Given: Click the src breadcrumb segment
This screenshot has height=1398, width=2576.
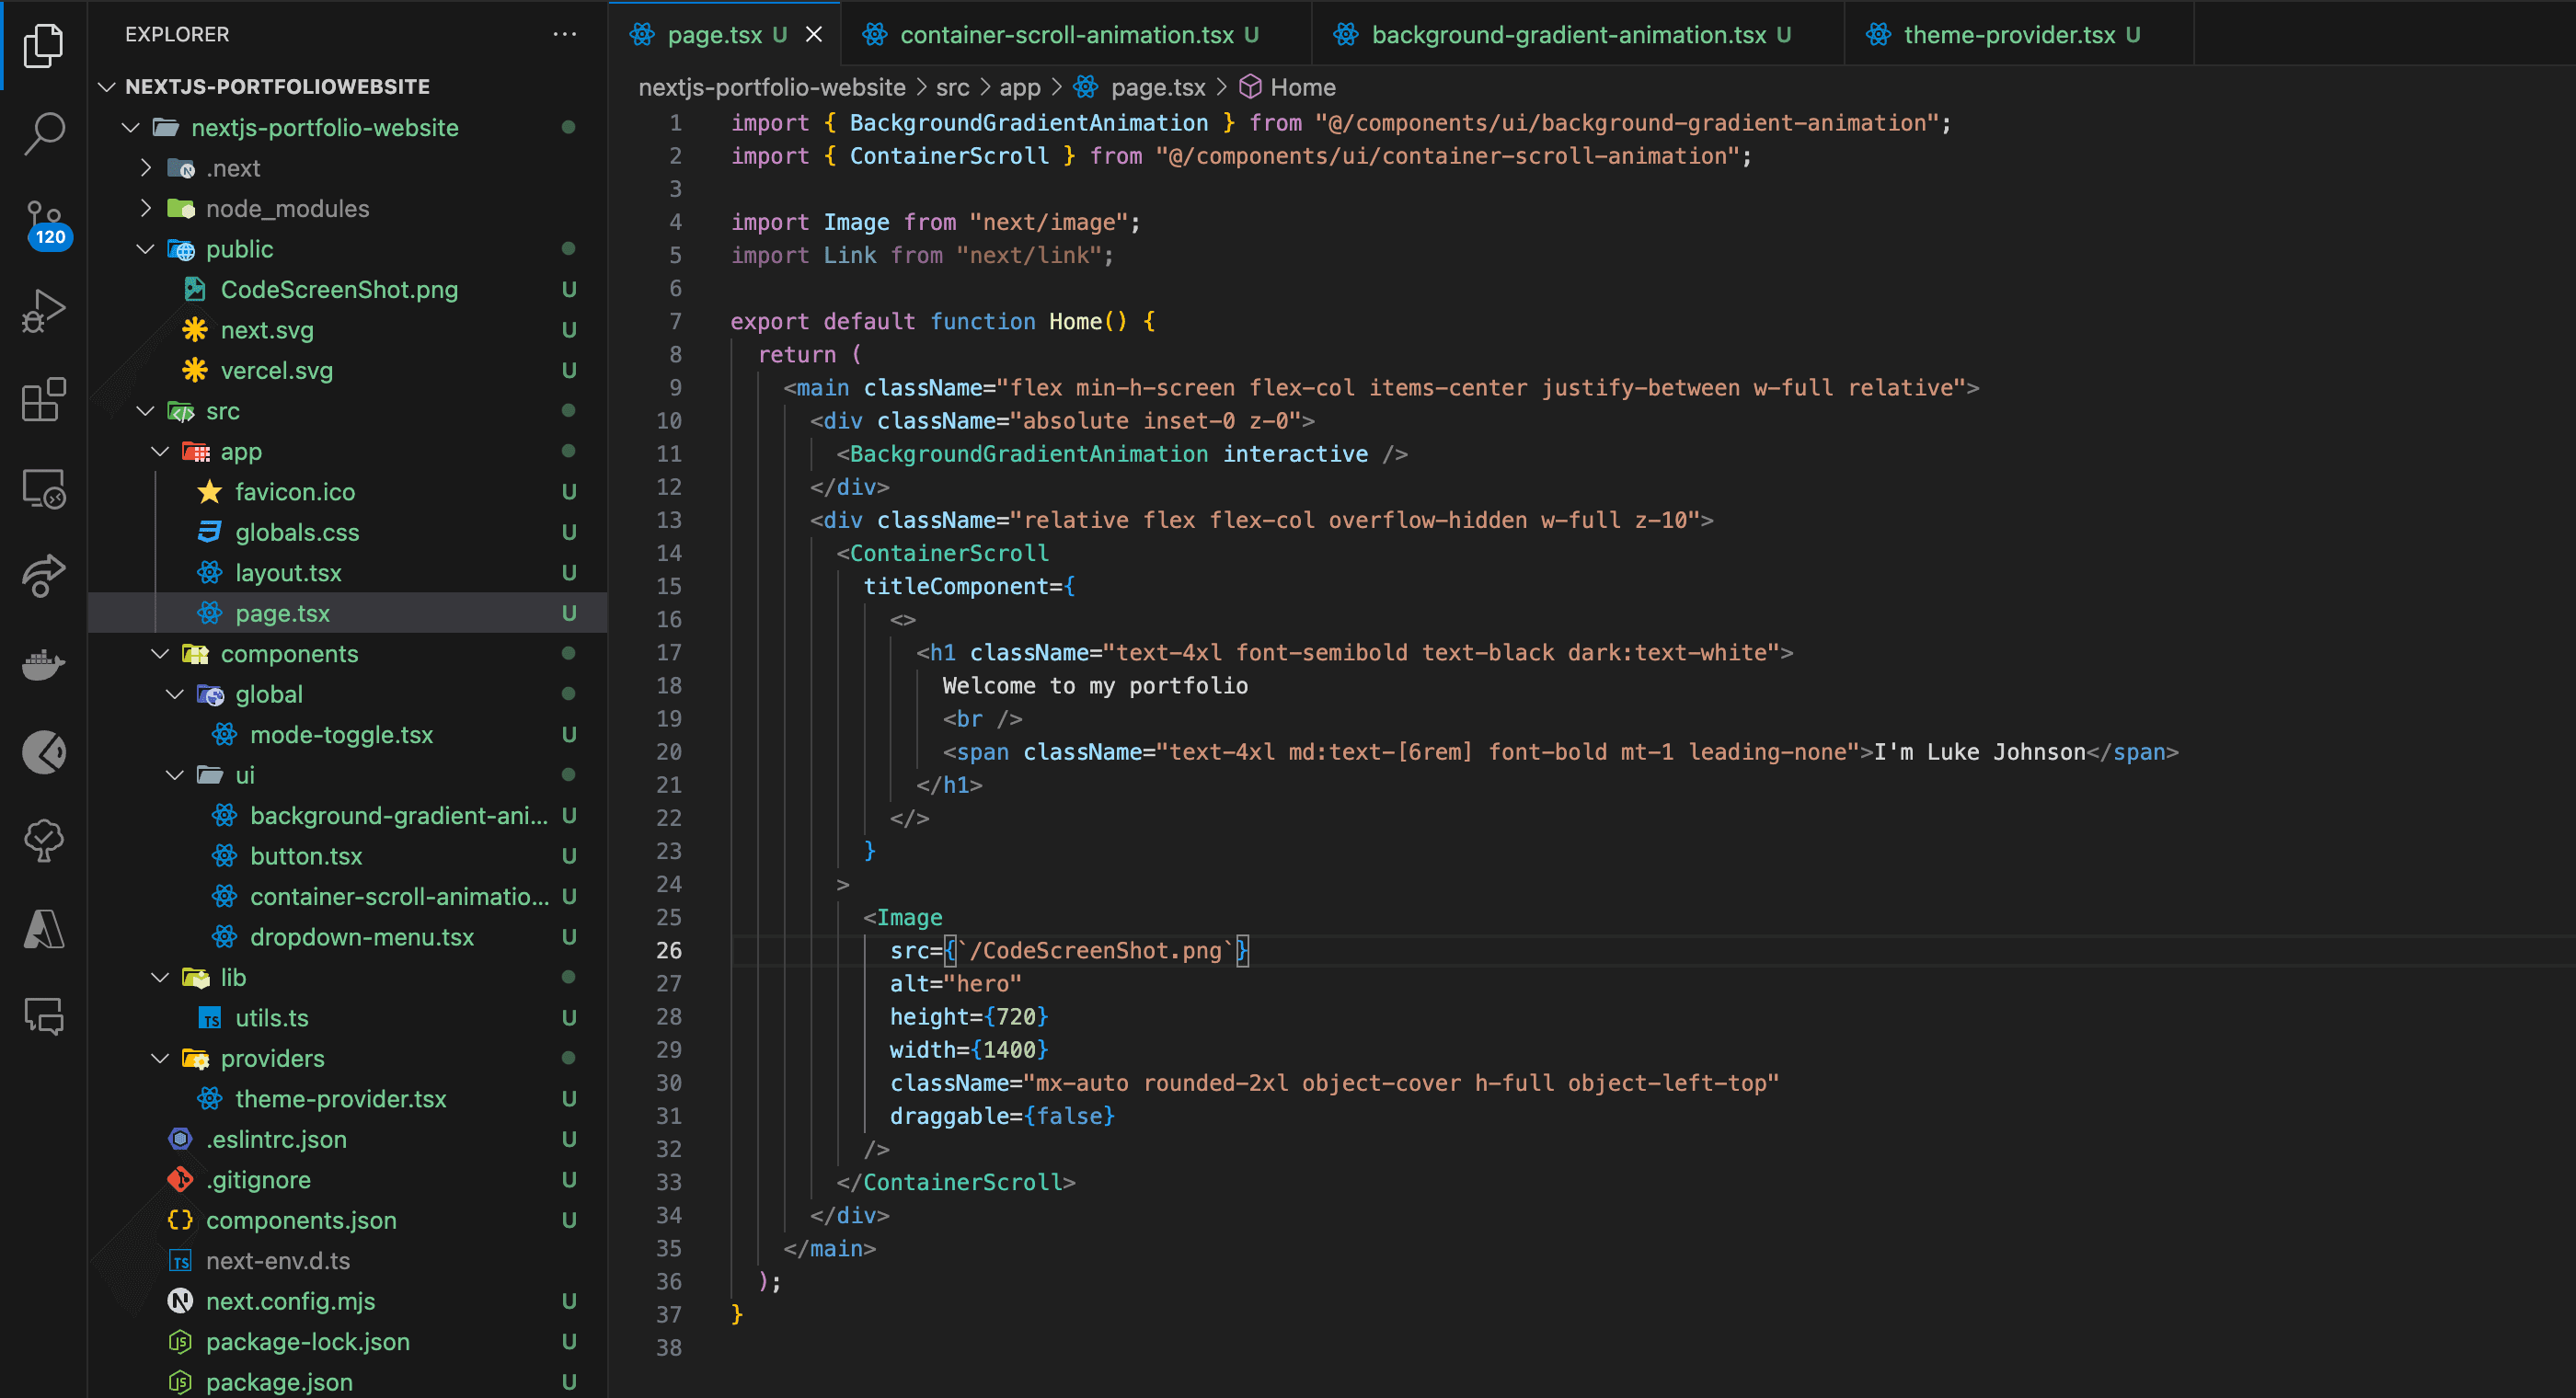Looking at the screenshot, I should point(953,87).
